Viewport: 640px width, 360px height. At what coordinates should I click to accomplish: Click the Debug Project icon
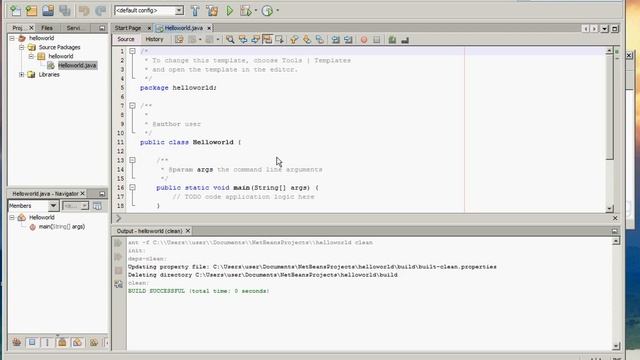[x=246, y=11]
